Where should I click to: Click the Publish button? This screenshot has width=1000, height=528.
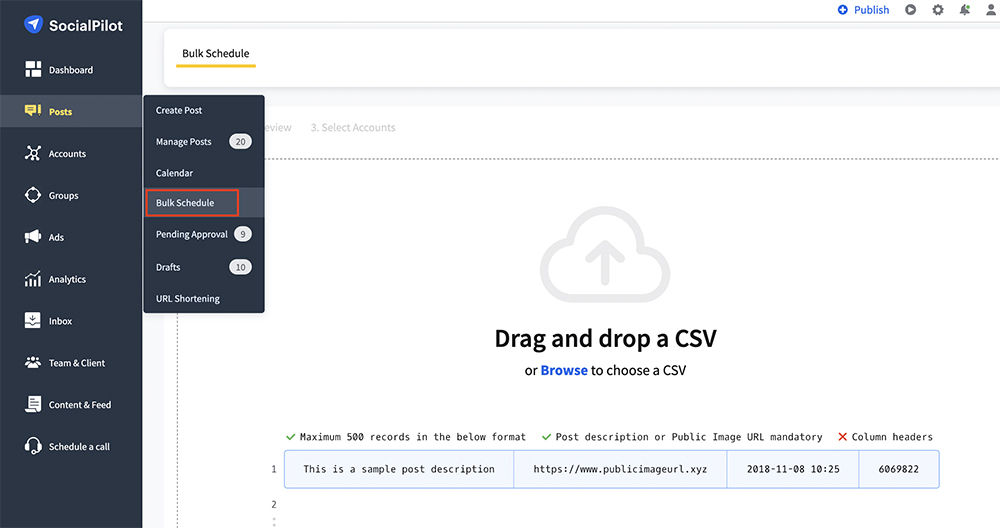click(x=863, y=10)
